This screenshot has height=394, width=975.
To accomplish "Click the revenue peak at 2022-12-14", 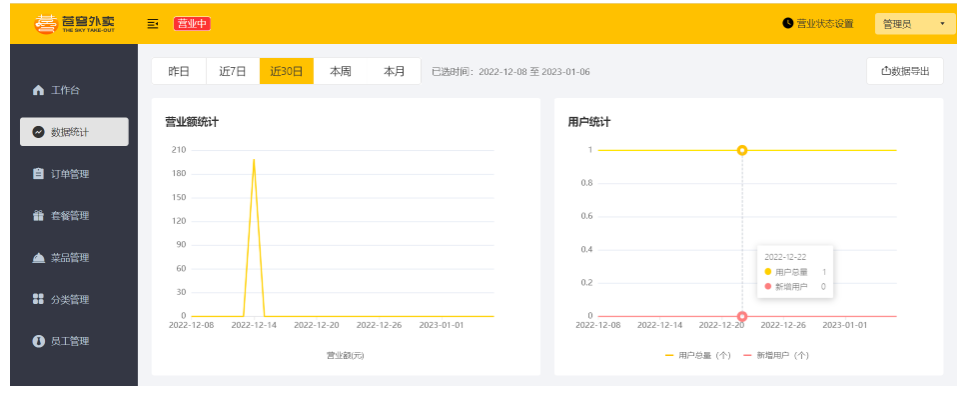I will click(x=254, y=160).
